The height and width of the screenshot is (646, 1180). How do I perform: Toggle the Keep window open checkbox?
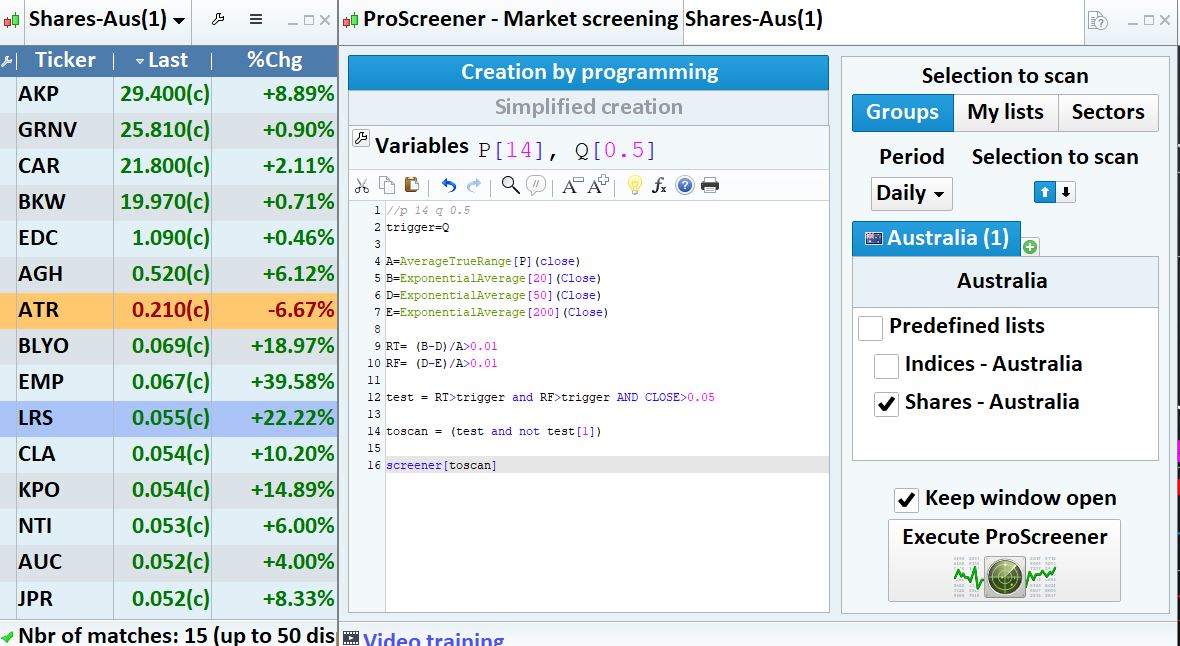coord(906,500)
